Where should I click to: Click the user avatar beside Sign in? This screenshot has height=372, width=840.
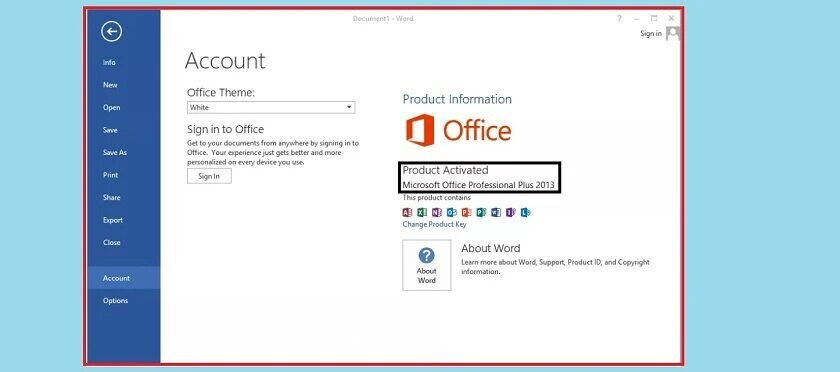672,33
